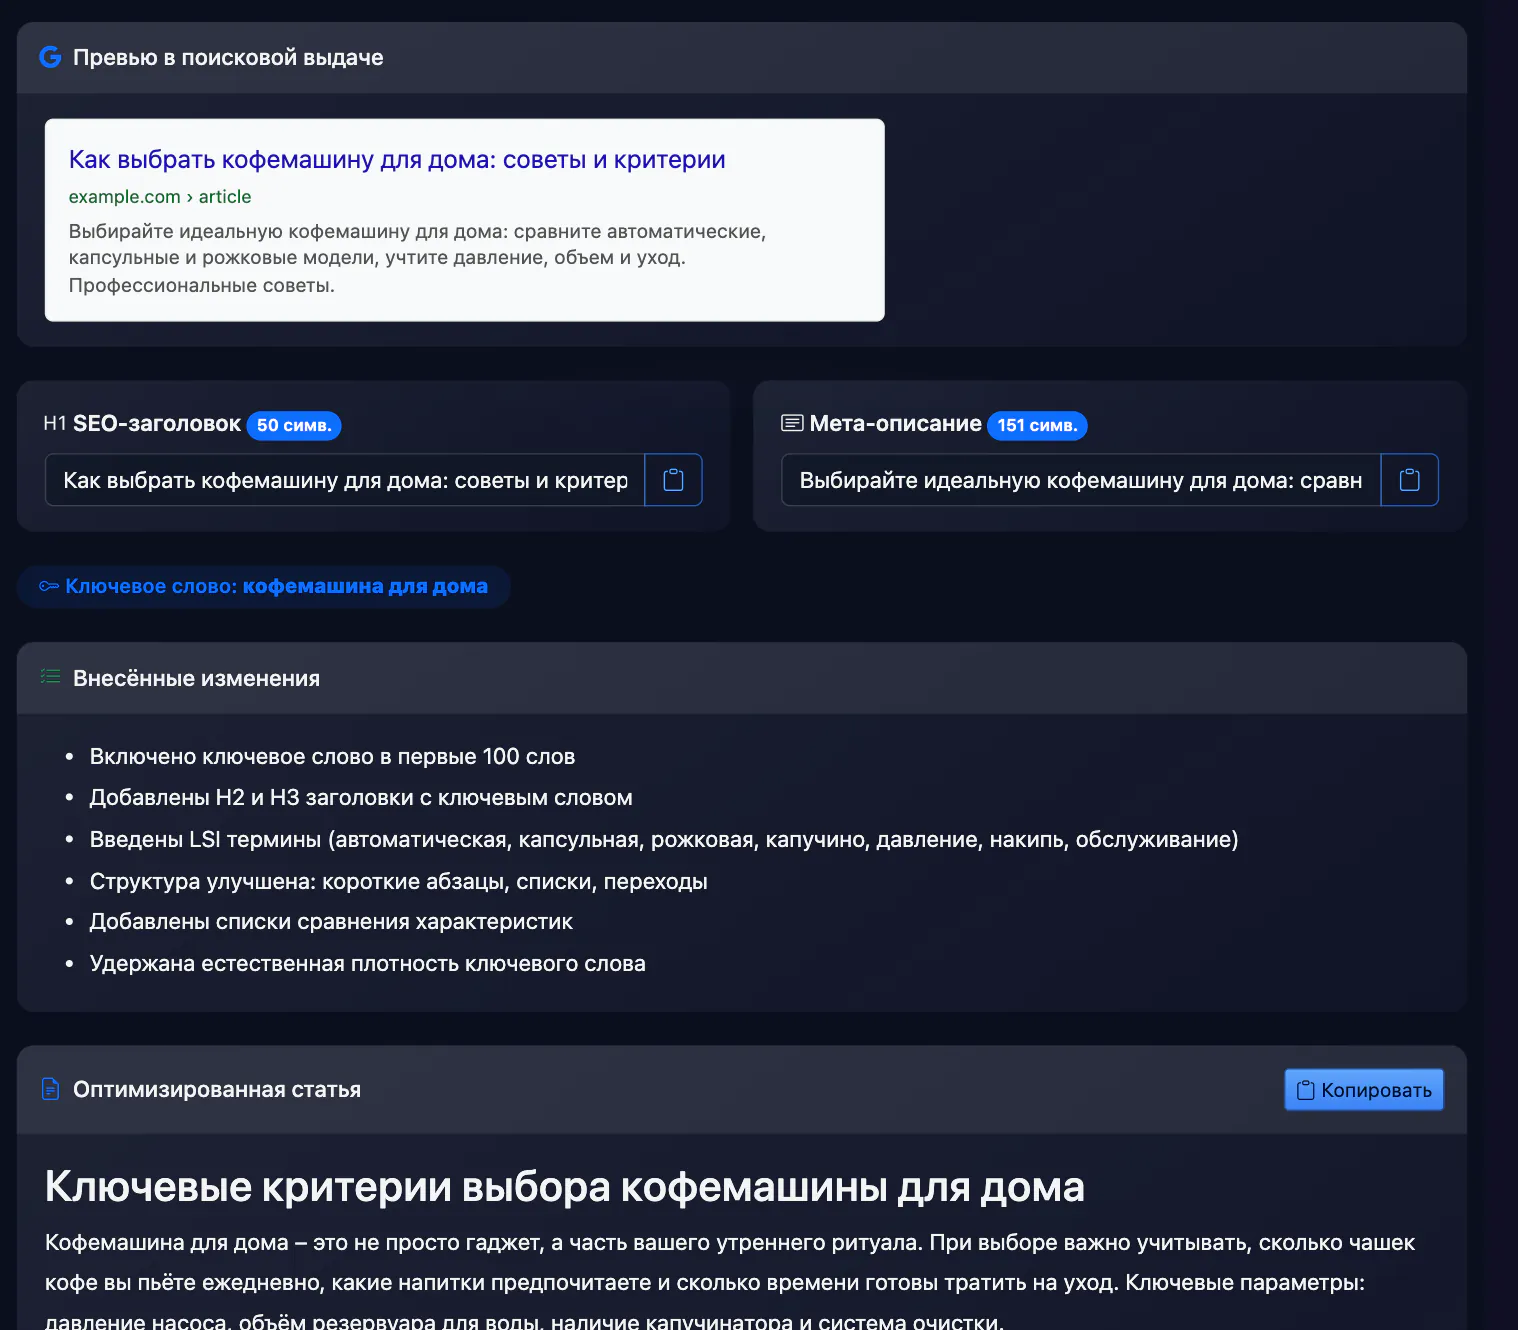Screen dimensions: 1518x1330
Task: Click article heading Ключевые критерии выбора кофемашины
Action: tap(565, 1187)
